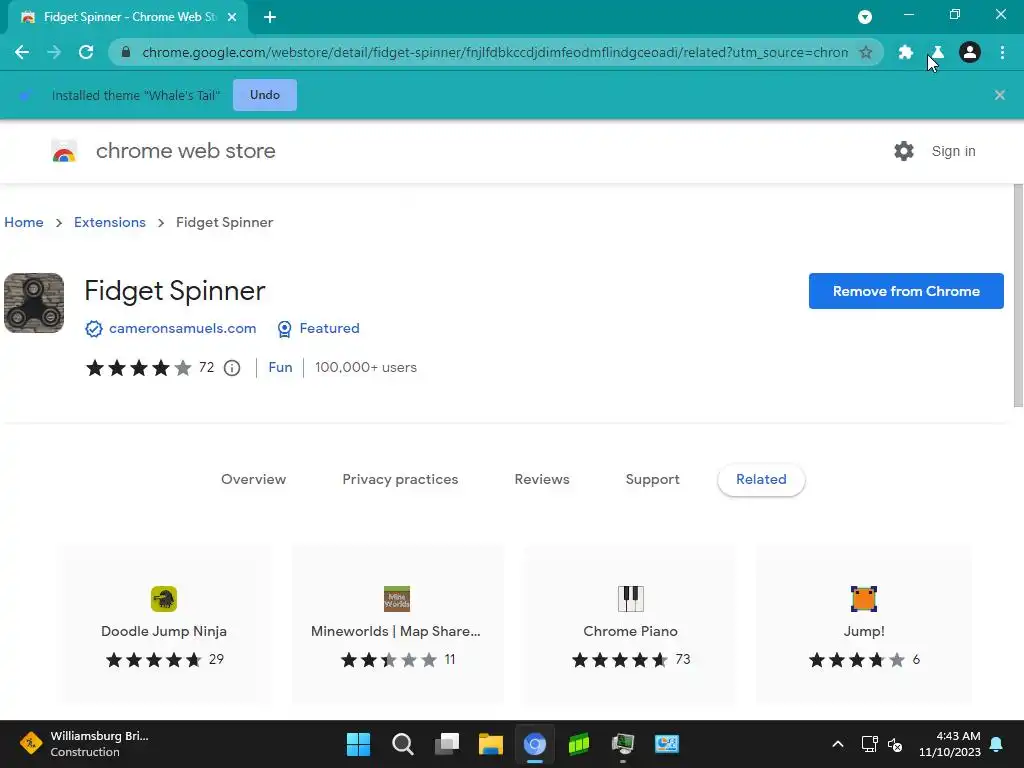1024x768 pixels.
Task: Open the Chrome profile avatar
Action: click(x=969, y=52)
